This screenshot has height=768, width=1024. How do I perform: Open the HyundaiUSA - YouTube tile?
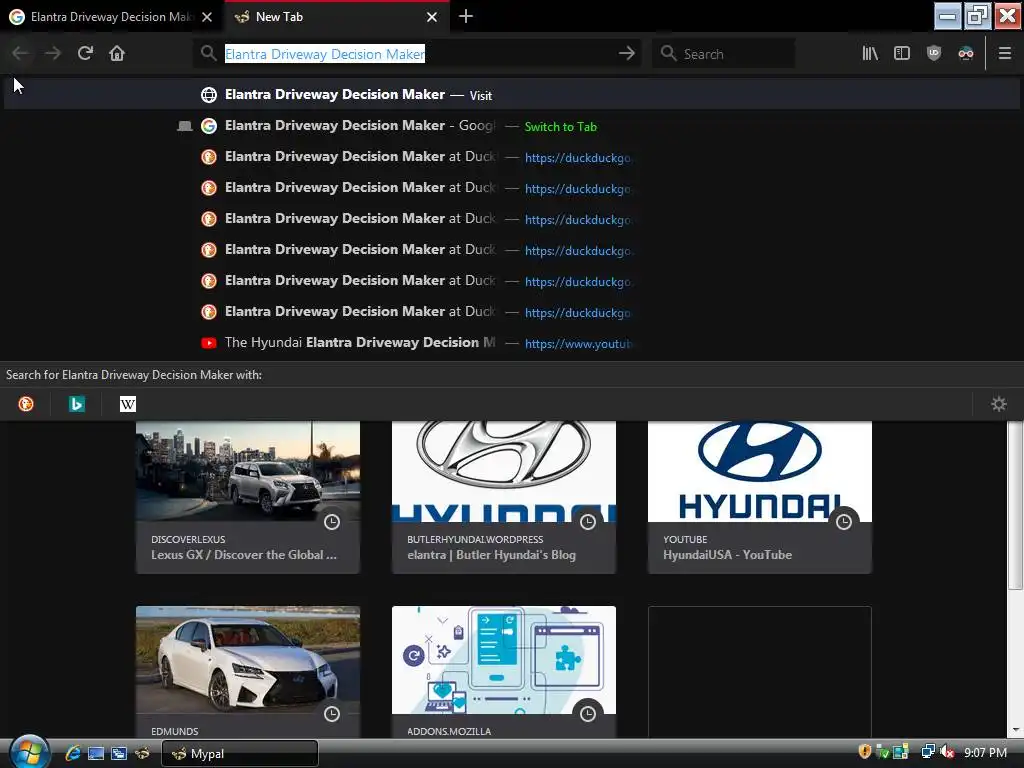click(760, 497)
